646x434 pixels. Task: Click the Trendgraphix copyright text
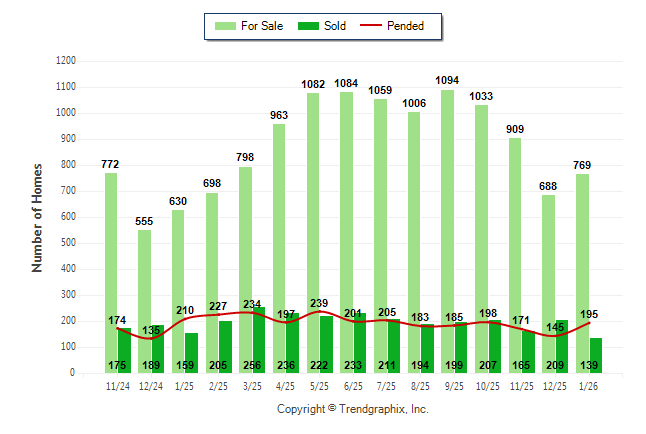coord(352,410)
